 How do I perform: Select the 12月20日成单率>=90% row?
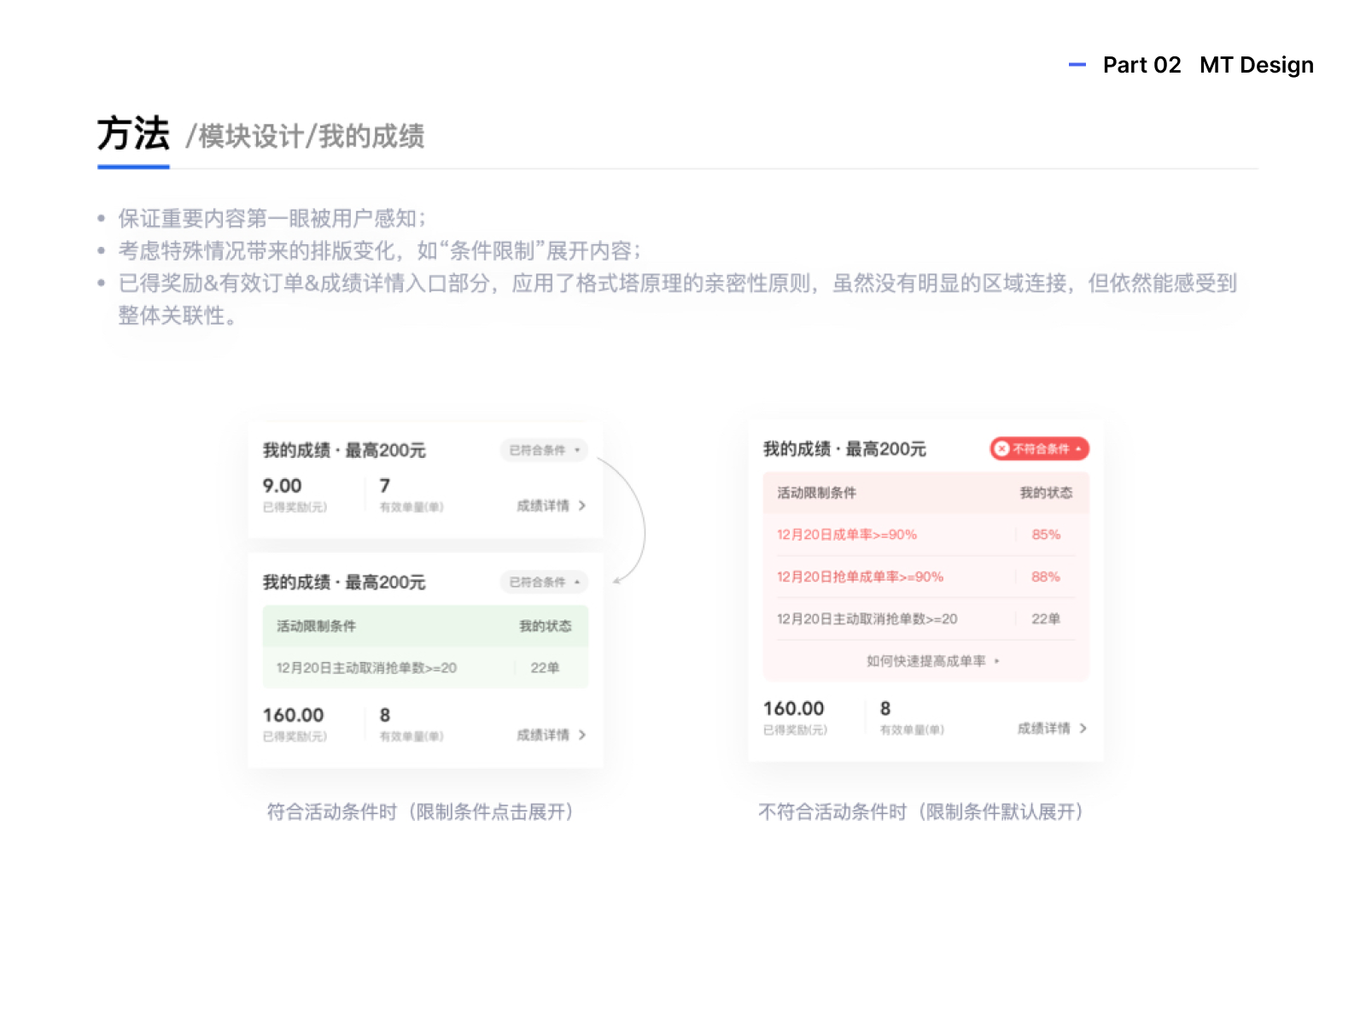(926, 535)
